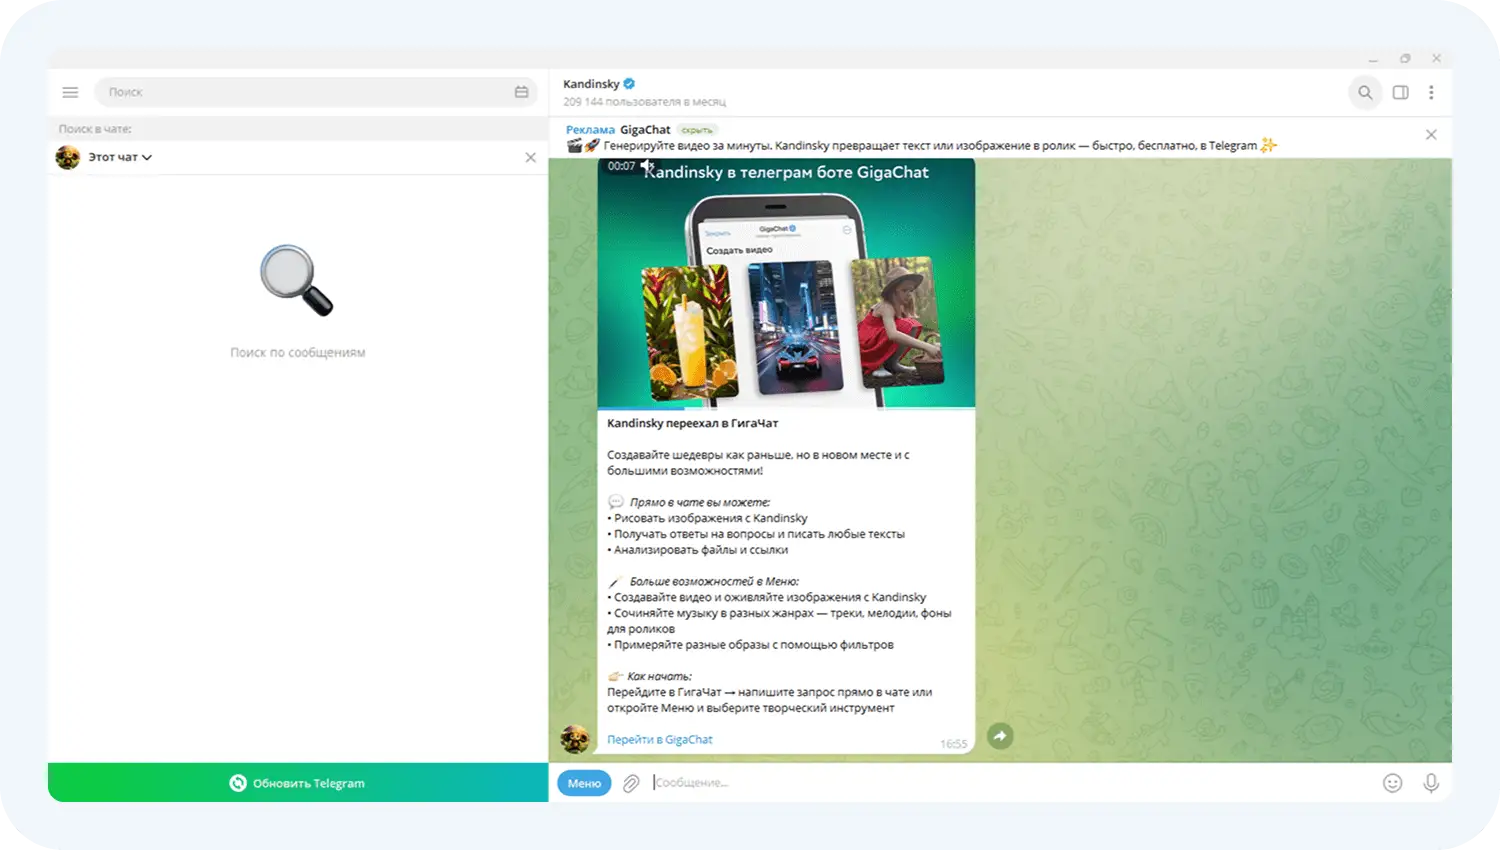1500x850 pixels.
Task: Maximize the Telegram window
Action: pos(1405,59)
